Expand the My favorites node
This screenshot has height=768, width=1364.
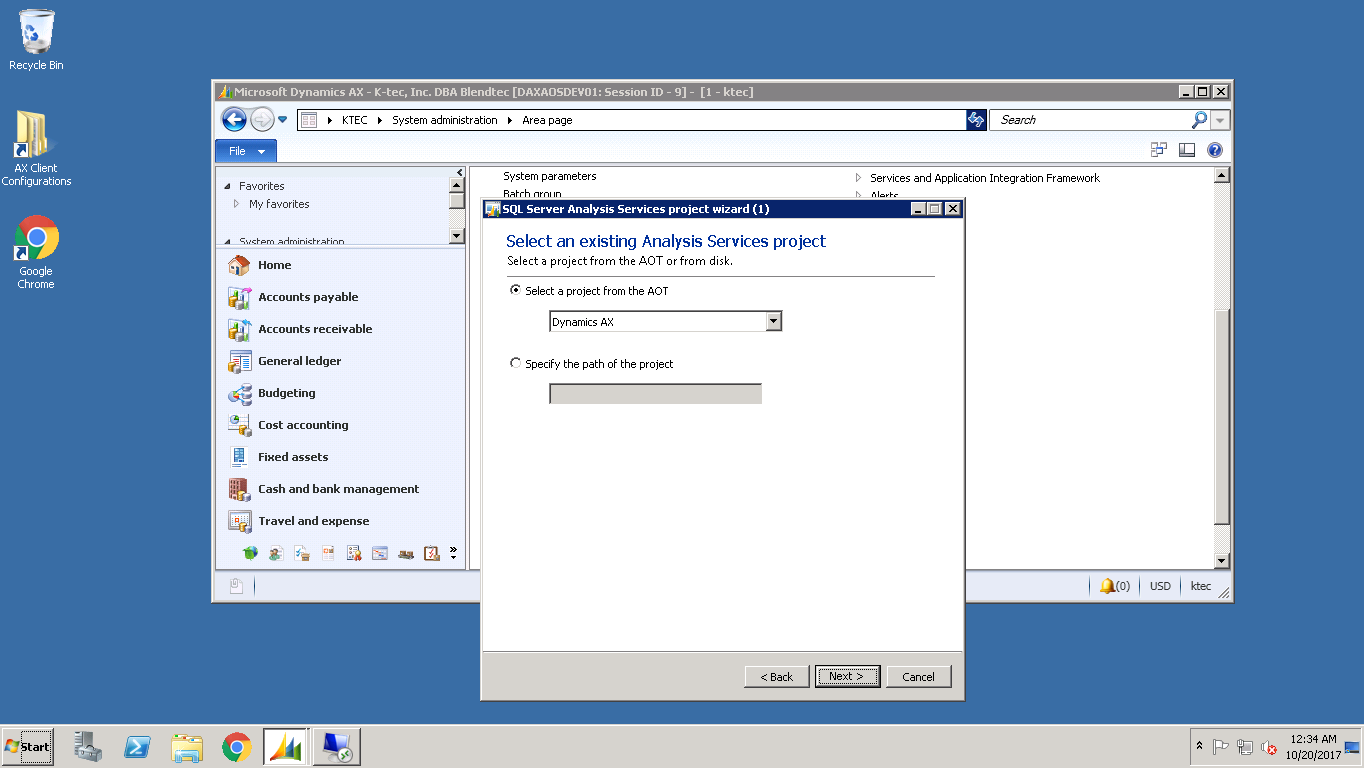tap(237, 204)
